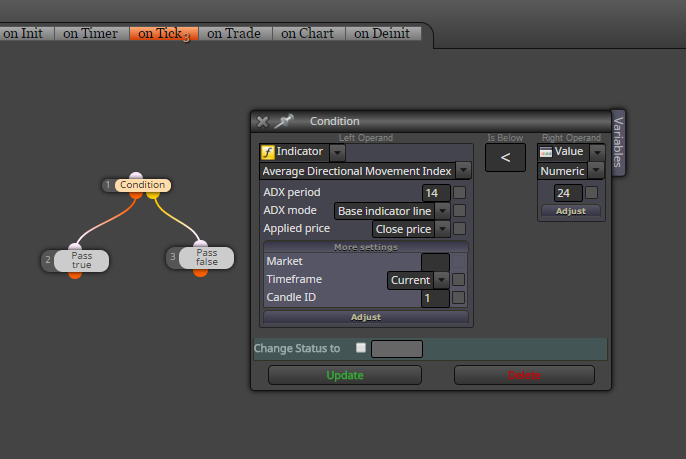686x459 pixels.
Task: Open Right Operand Value dropdown
Action: [x=597, y=153]
